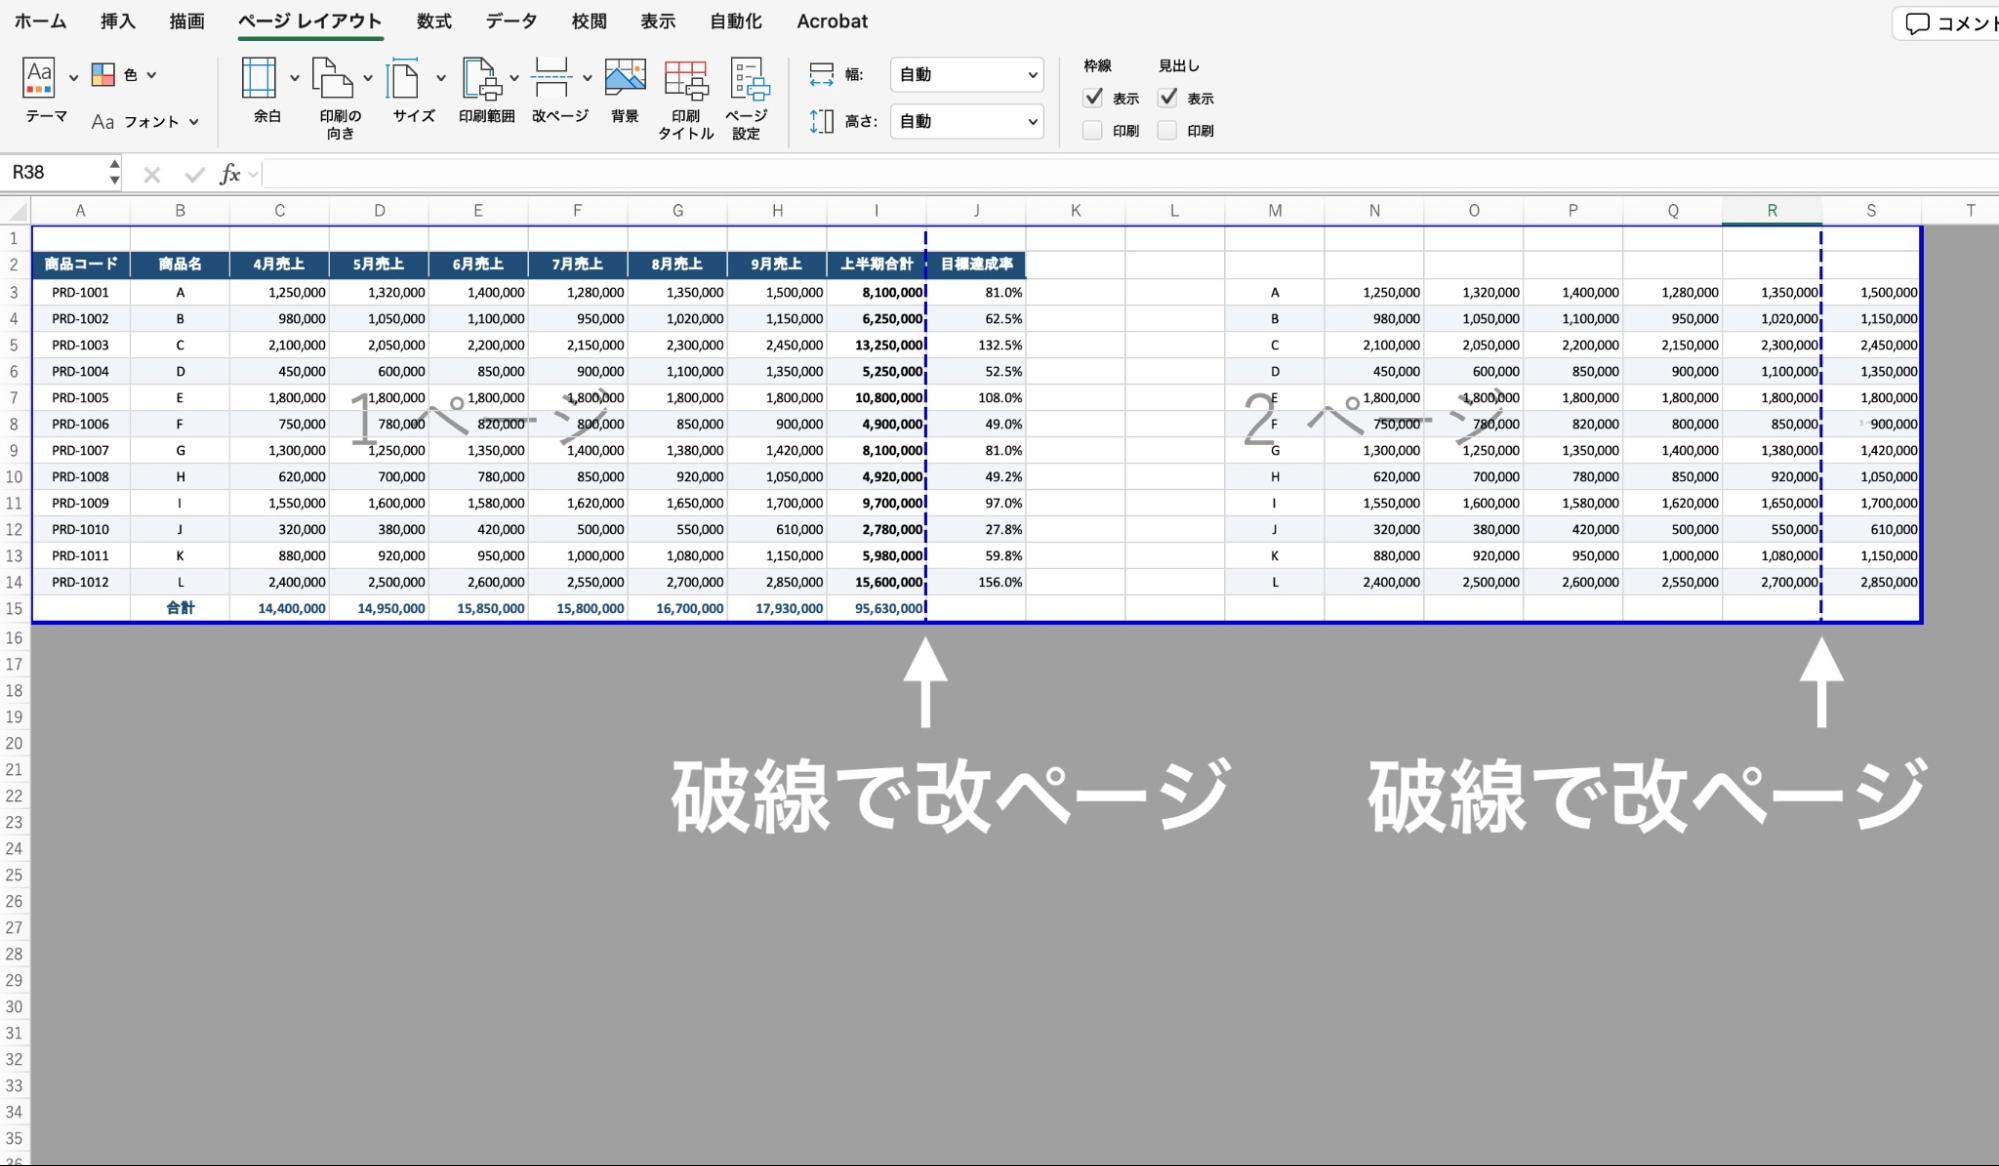Expand the formula bar fx chevron
1999x1166 pixels.
click(x=253, y=175)
